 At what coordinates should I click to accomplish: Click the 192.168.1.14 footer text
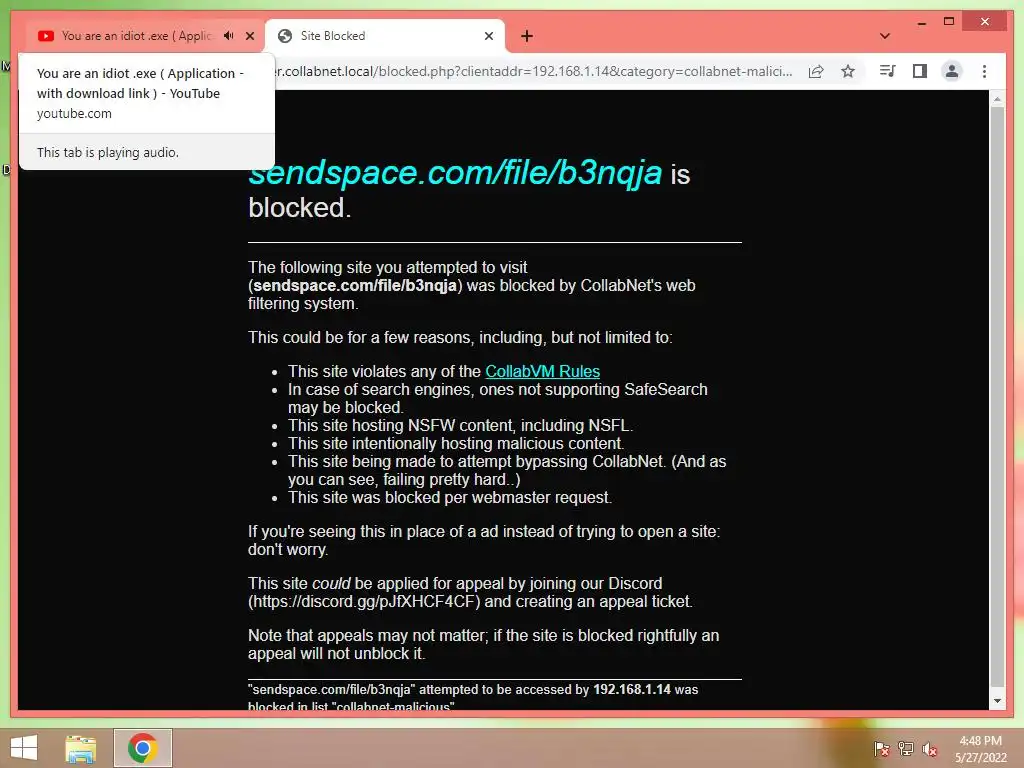[632, 690]
